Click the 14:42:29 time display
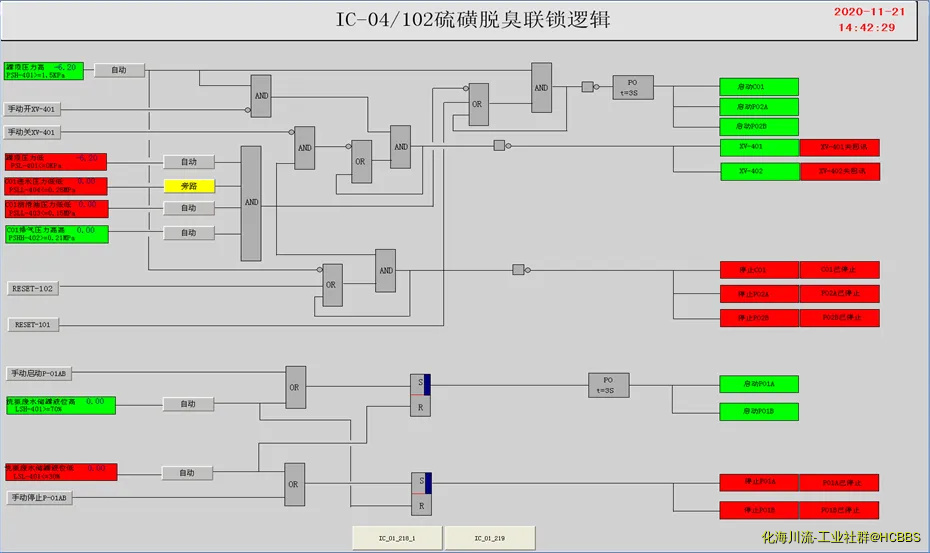The image size is (930, 553). [x=867, y=27]
